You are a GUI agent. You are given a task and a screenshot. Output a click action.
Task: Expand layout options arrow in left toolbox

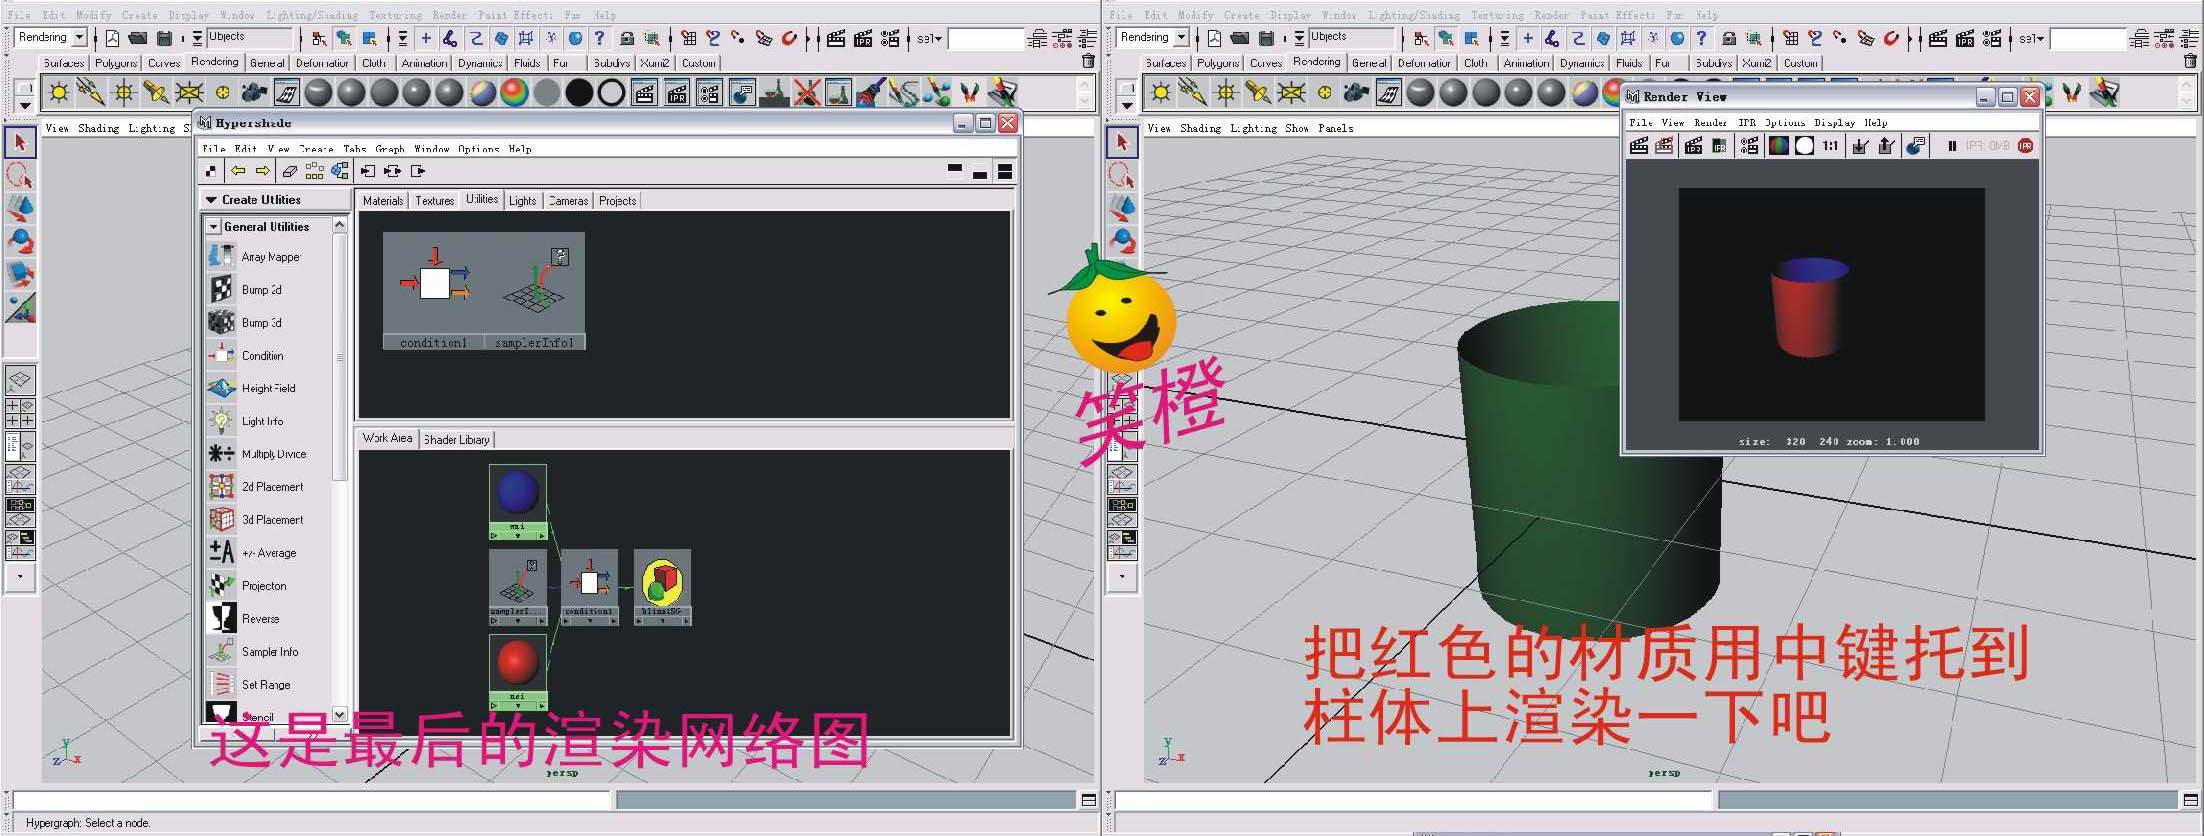tap(20, 577)
